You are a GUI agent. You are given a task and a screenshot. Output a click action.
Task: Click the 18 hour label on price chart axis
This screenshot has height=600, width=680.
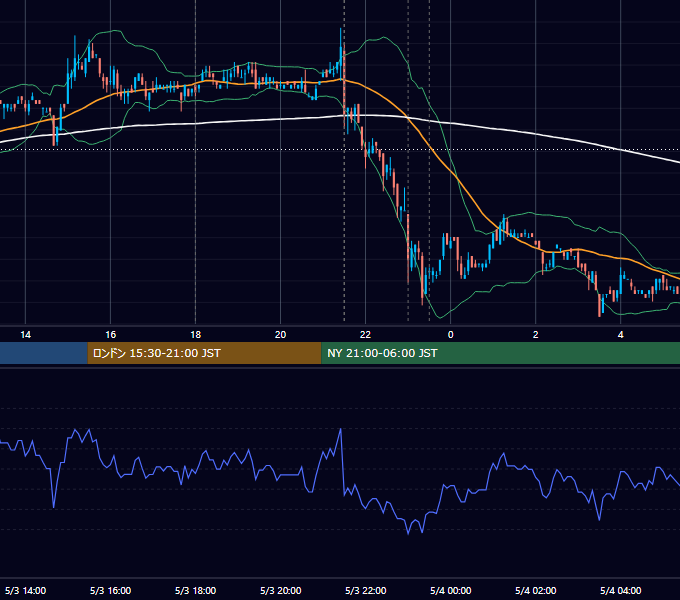196,335
